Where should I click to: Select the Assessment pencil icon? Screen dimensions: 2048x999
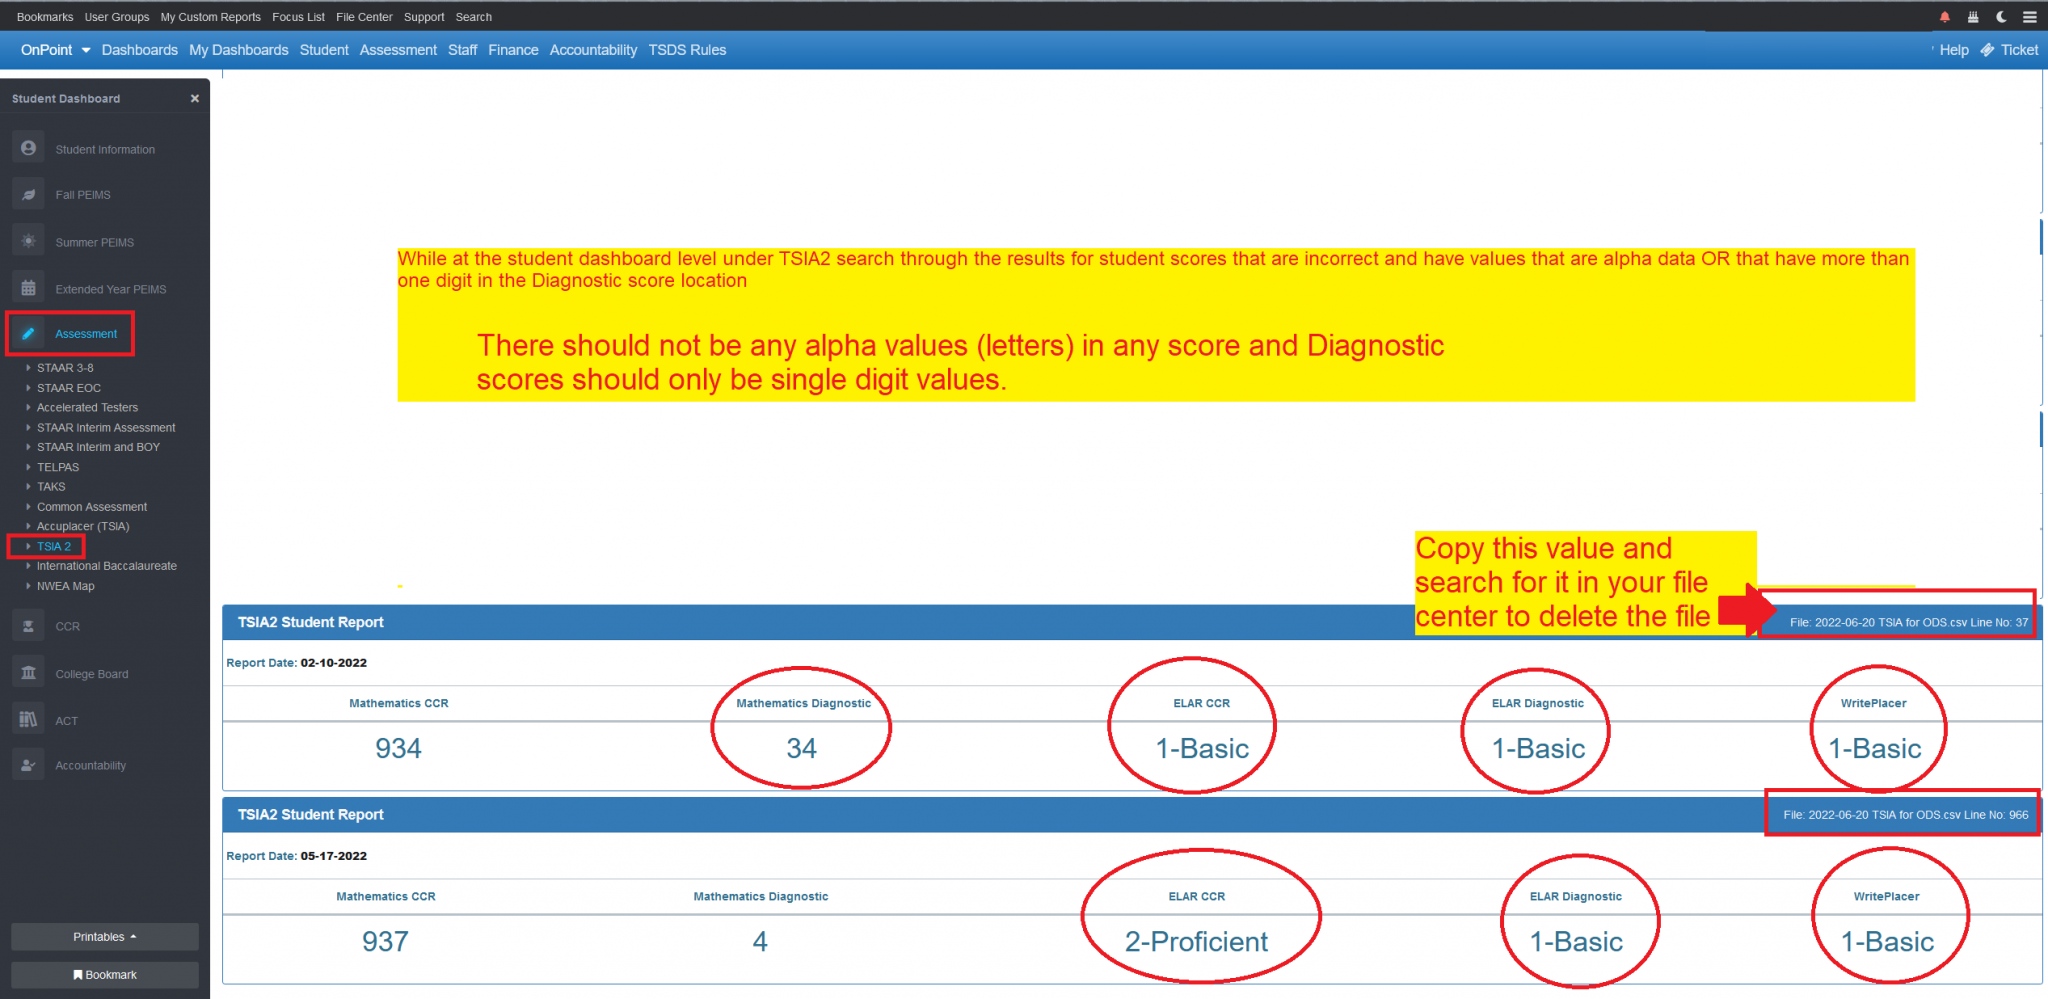(x=28, y=333)
